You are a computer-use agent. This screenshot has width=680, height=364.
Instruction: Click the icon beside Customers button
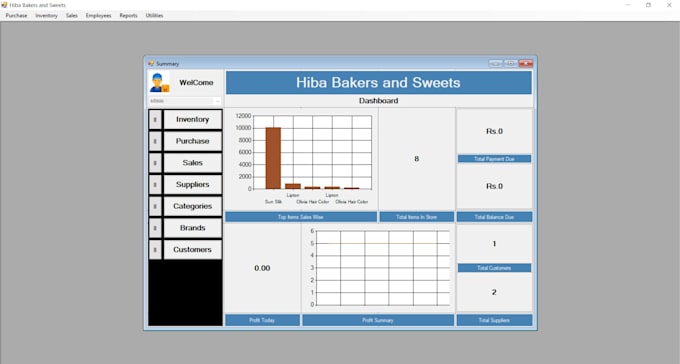[155, 249]
